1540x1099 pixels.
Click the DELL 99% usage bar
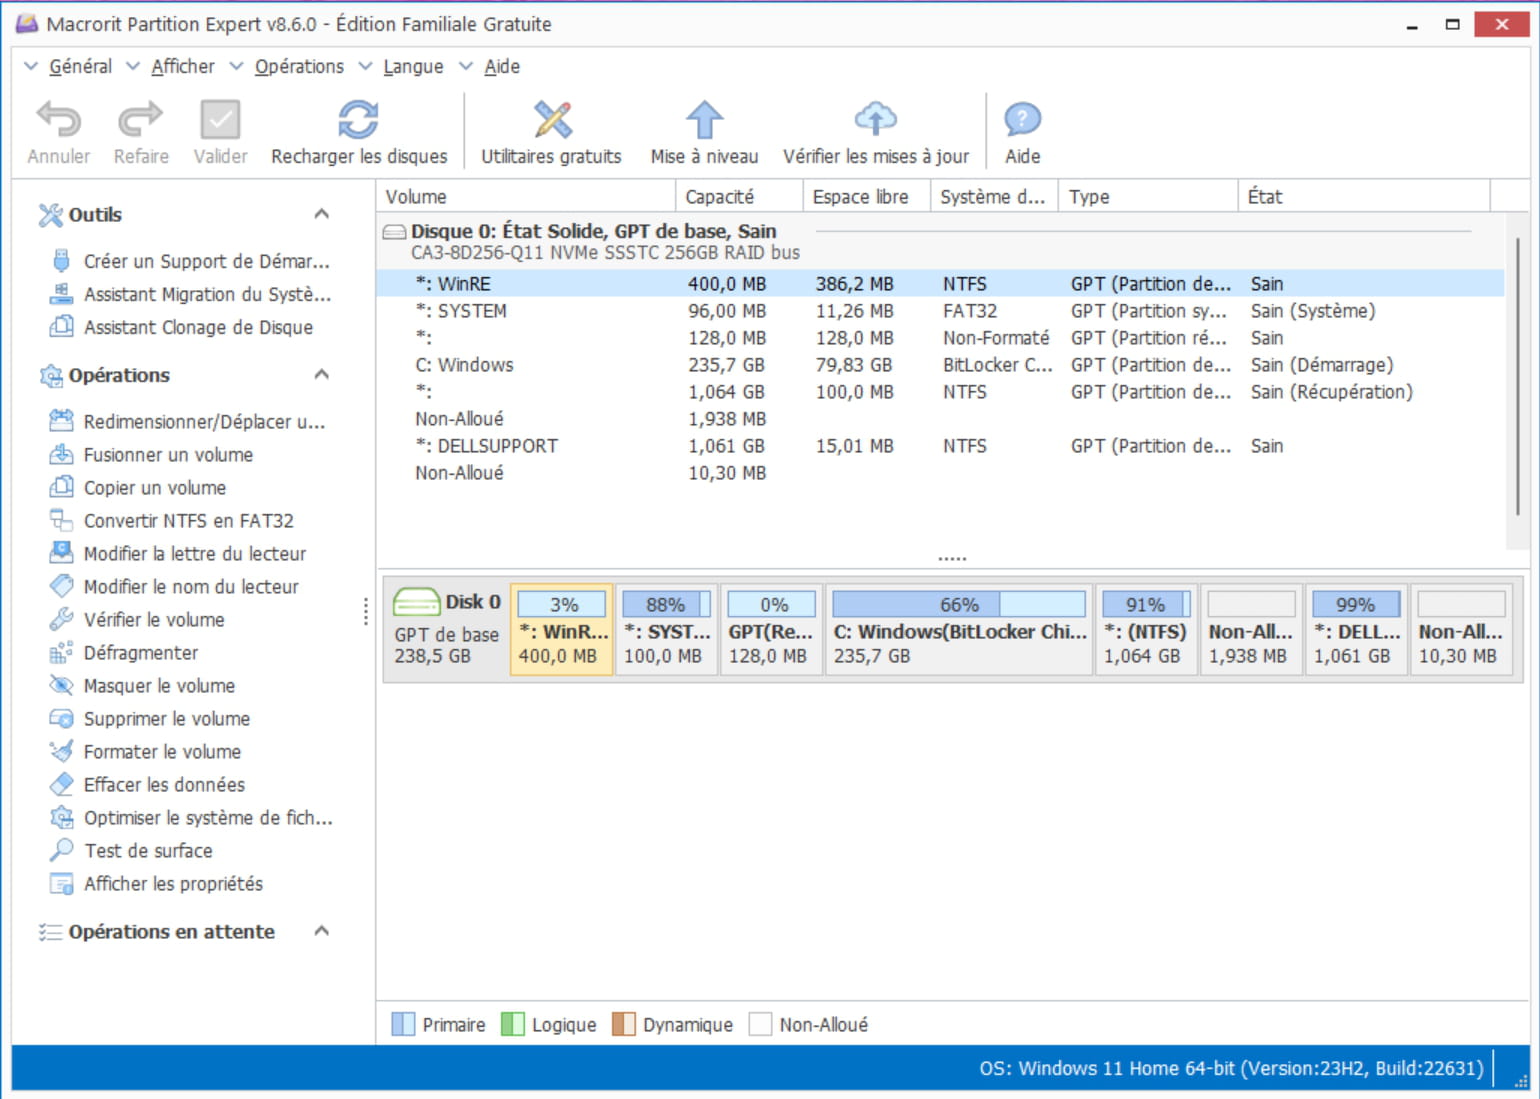1356,604
